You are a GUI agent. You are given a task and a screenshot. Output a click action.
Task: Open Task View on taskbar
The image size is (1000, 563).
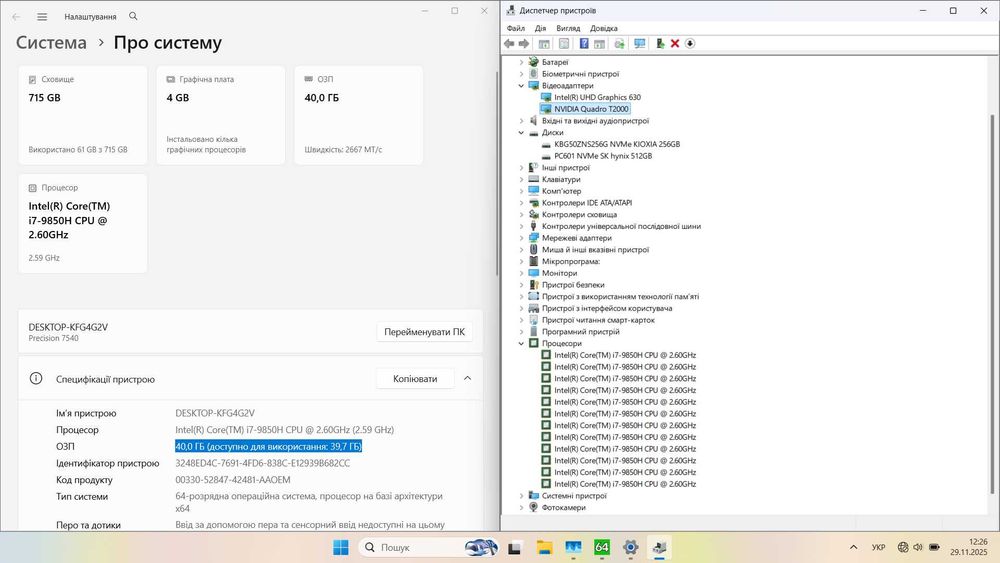[x=515, y=547]
